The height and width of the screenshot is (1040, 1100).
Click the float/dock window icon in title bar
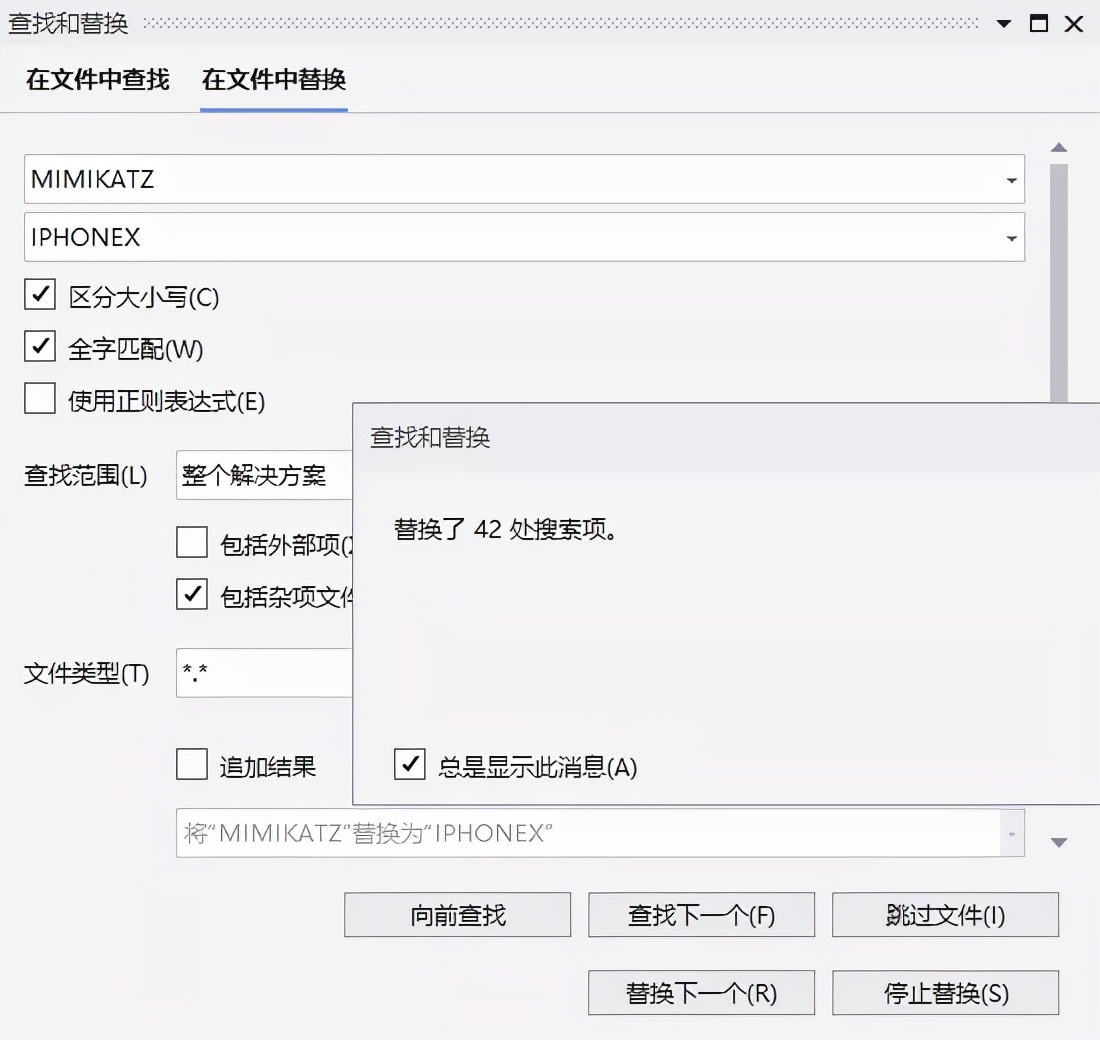[x=1039, y=23]
